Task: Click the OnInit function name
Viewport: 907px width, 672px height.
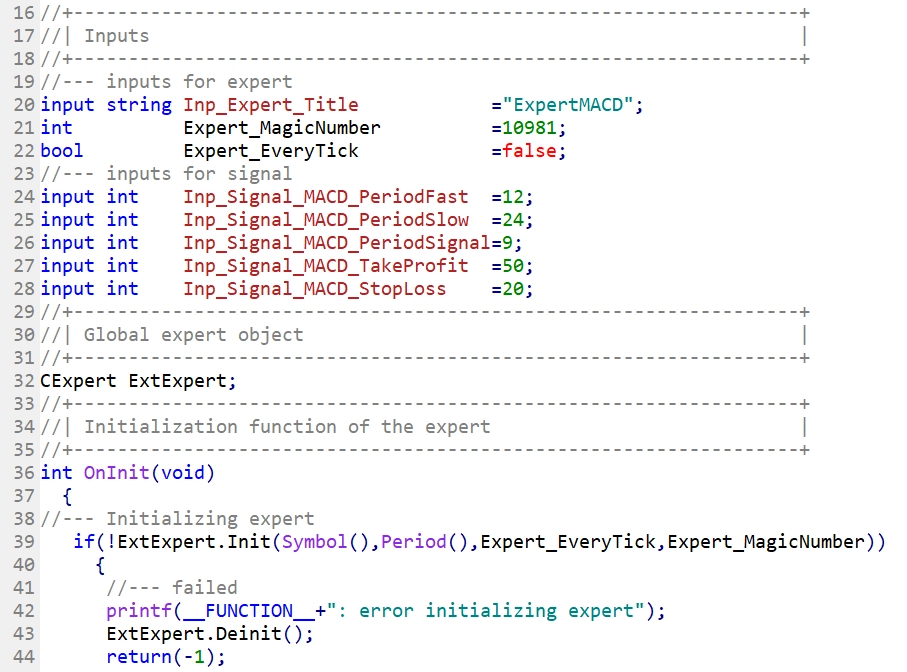Action: pos(116,473)
